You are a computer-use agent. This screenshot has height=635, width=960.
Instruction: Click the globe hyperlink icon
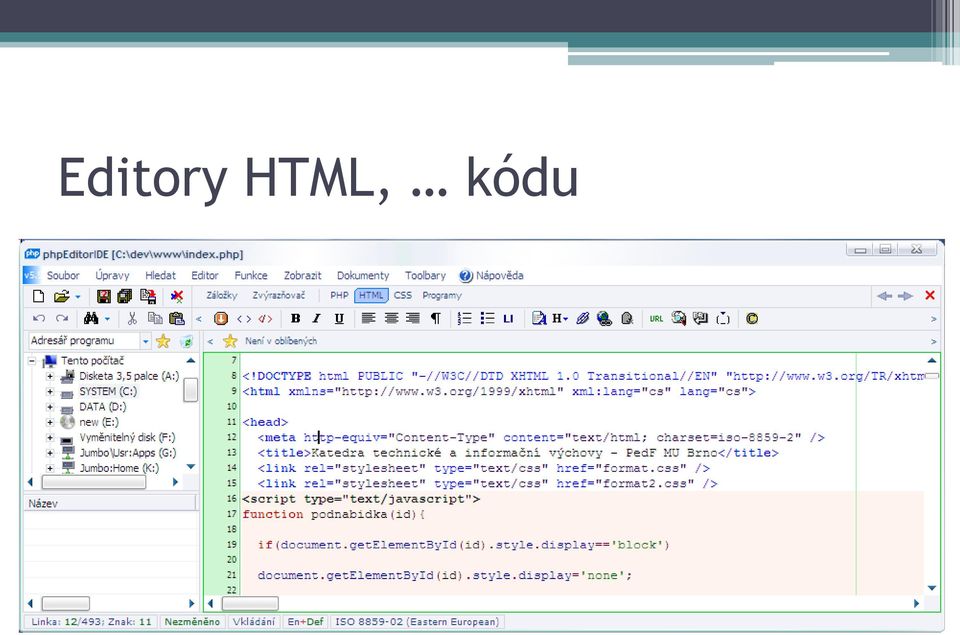click(x=604, y=318)
